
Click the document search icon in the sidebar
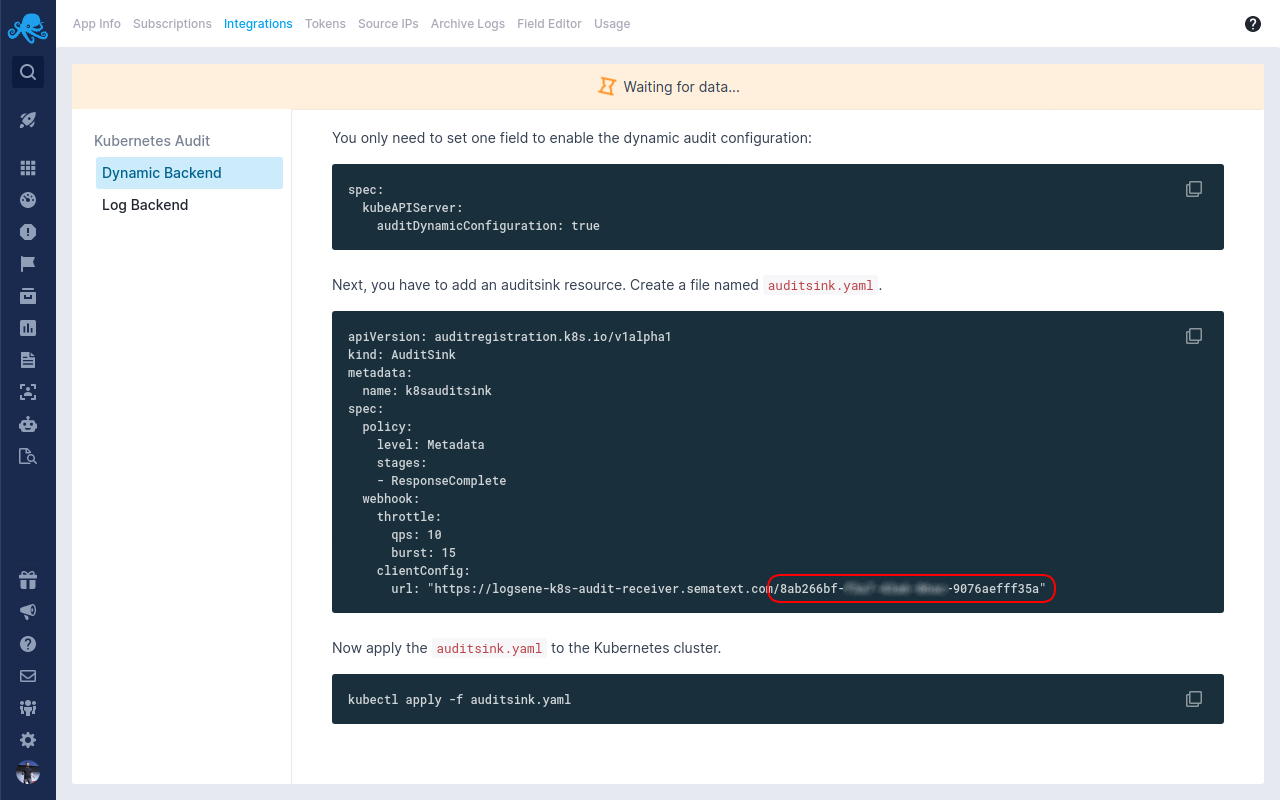(28, 456)
